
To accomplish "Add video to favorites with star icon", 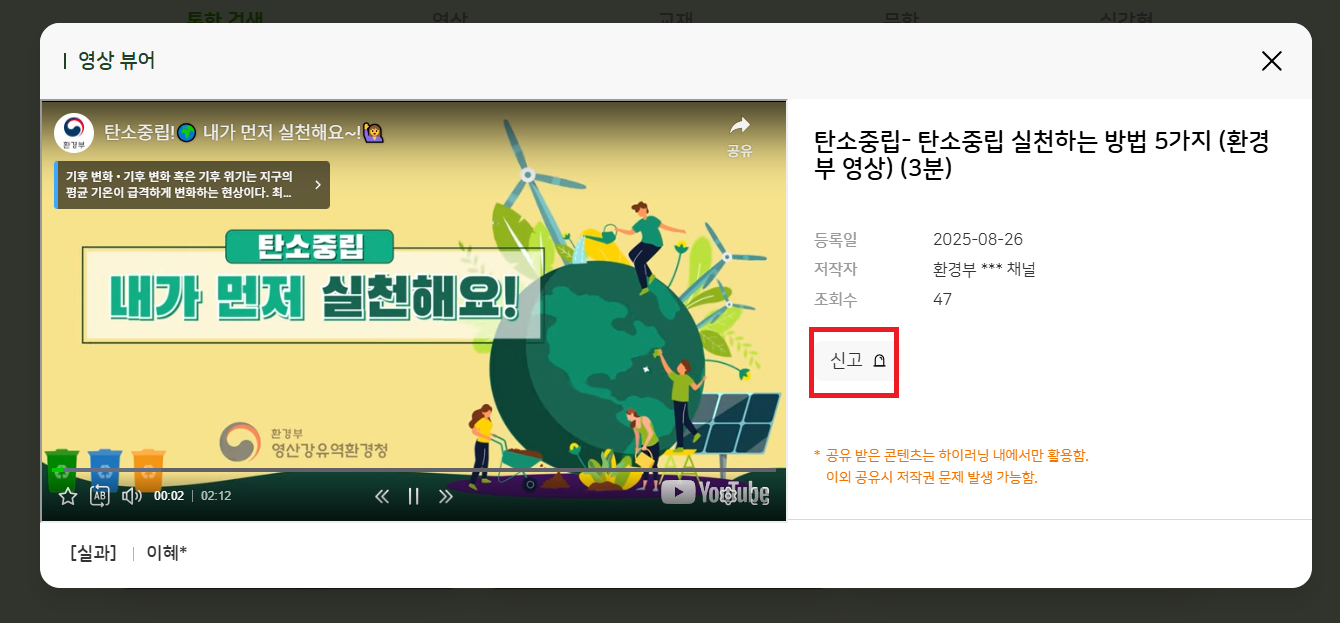I will click(x=67, y=496).
